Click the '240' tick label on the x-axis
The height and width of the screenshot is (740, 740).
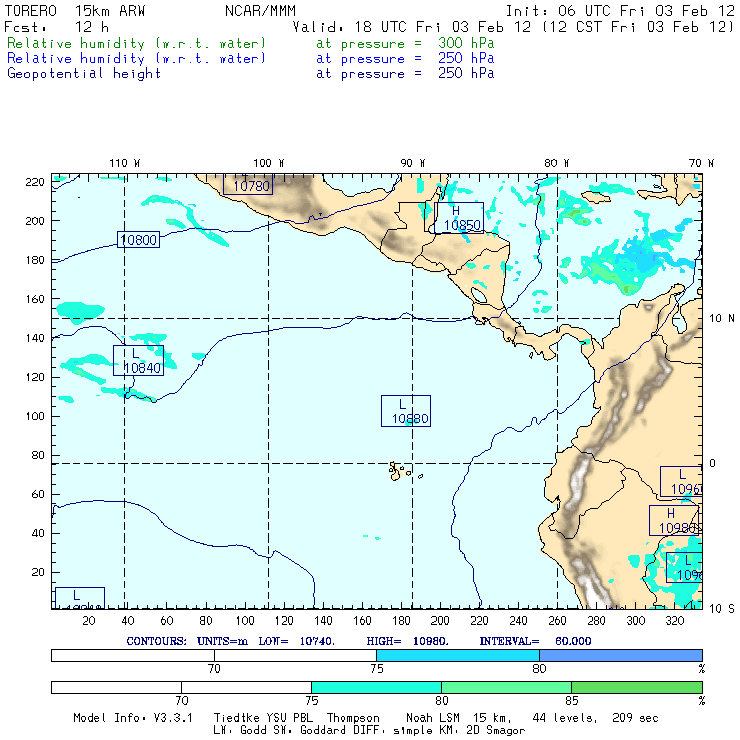(518, 621)
